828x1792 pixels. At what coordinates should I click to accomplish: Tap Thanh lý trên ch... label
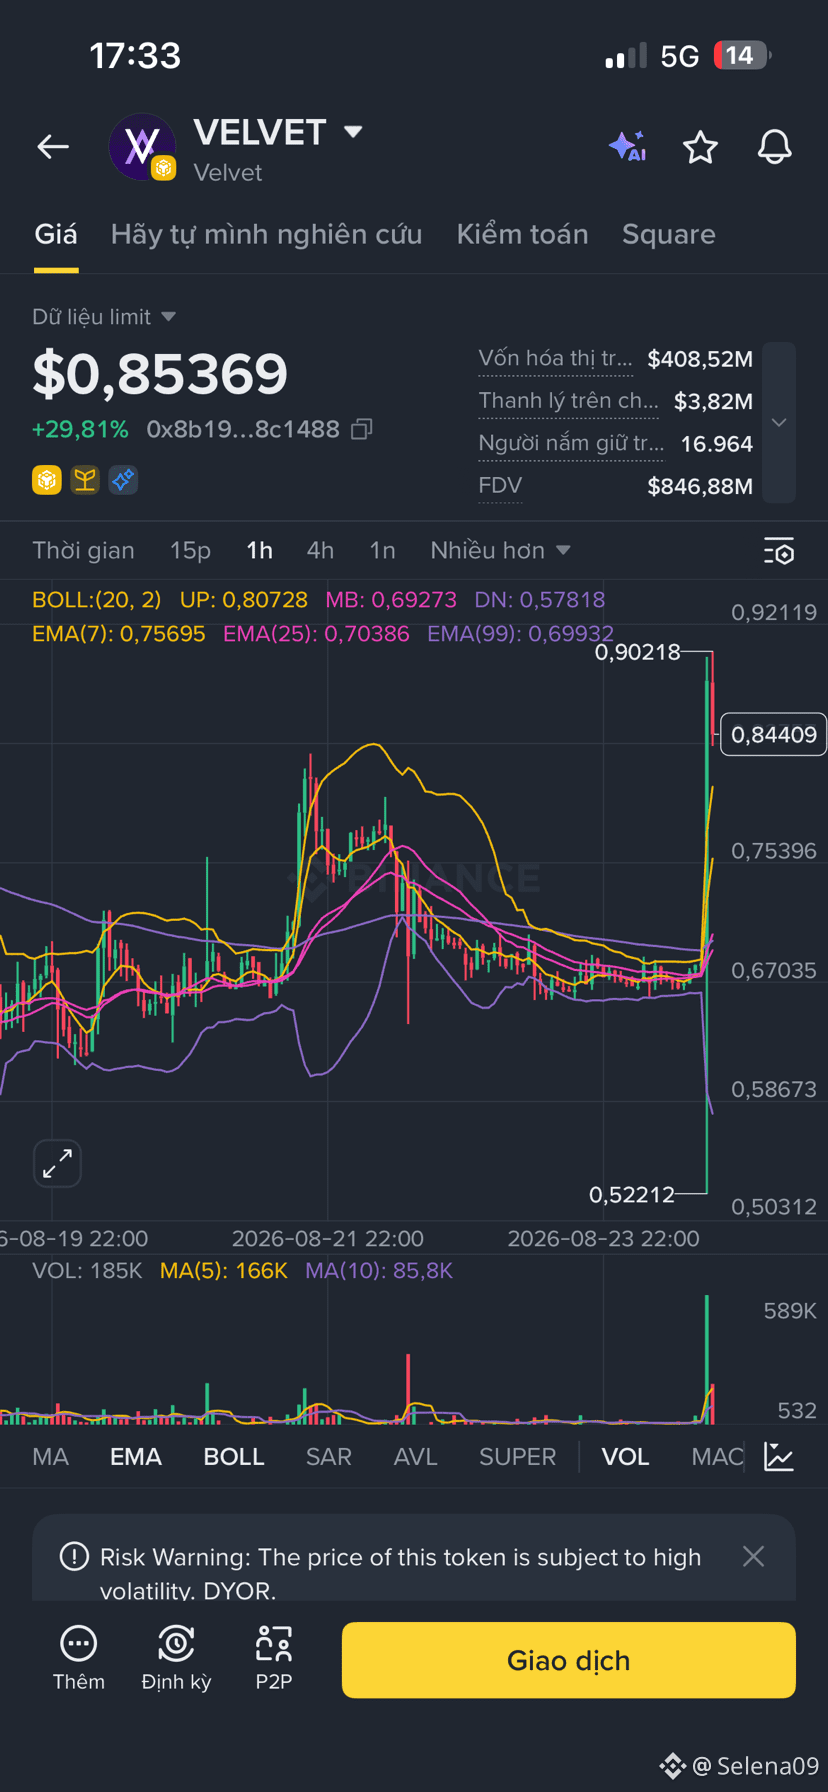click(x=568, y=401)
